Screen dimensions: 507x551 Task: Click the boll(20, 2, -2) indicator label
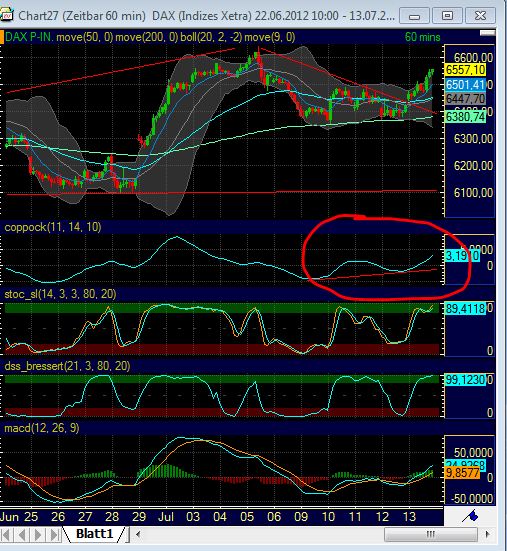point(211,37)
